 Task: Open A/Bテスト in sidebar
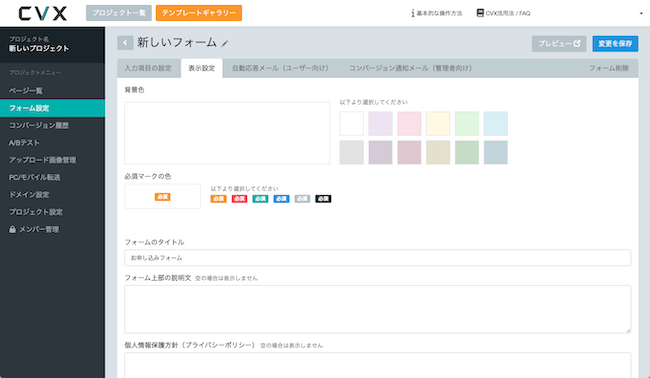click(52, 143)
